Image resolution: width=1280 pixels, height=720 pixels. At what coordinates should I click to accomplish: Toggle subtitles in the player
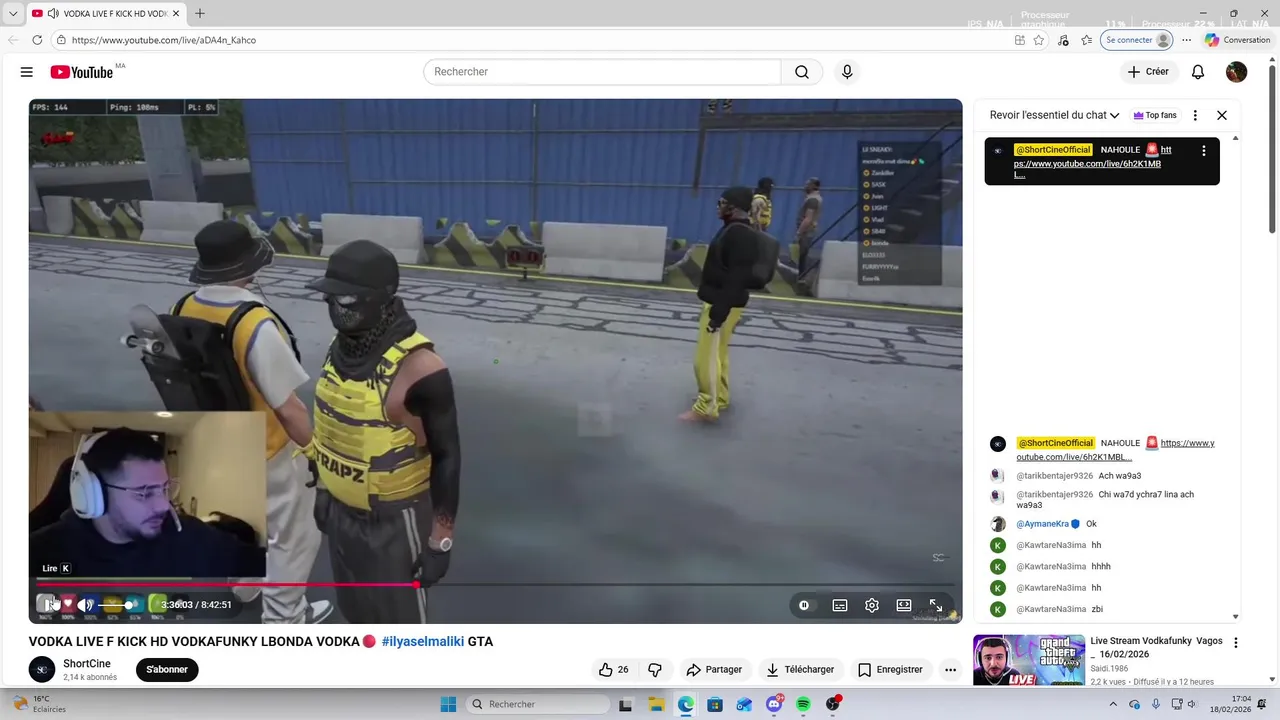click(840, 605)
